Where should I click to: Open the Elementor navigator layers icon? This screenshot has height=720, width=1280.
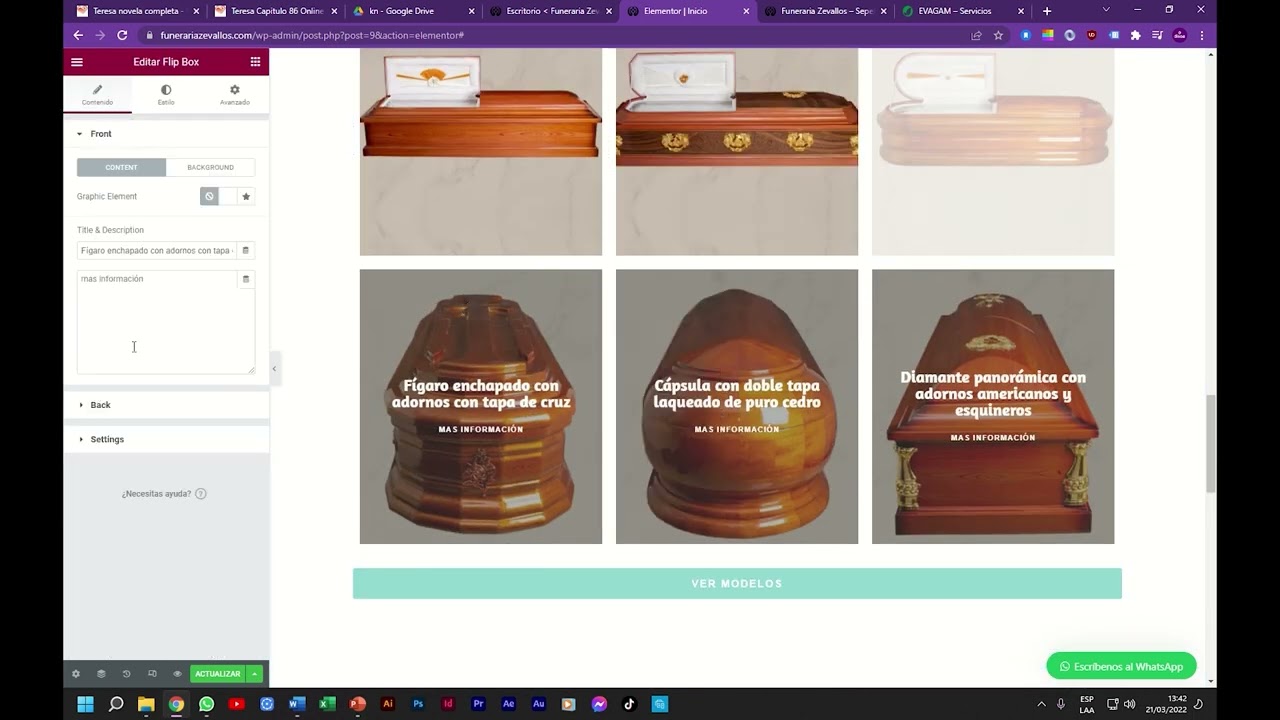[101, 674]
